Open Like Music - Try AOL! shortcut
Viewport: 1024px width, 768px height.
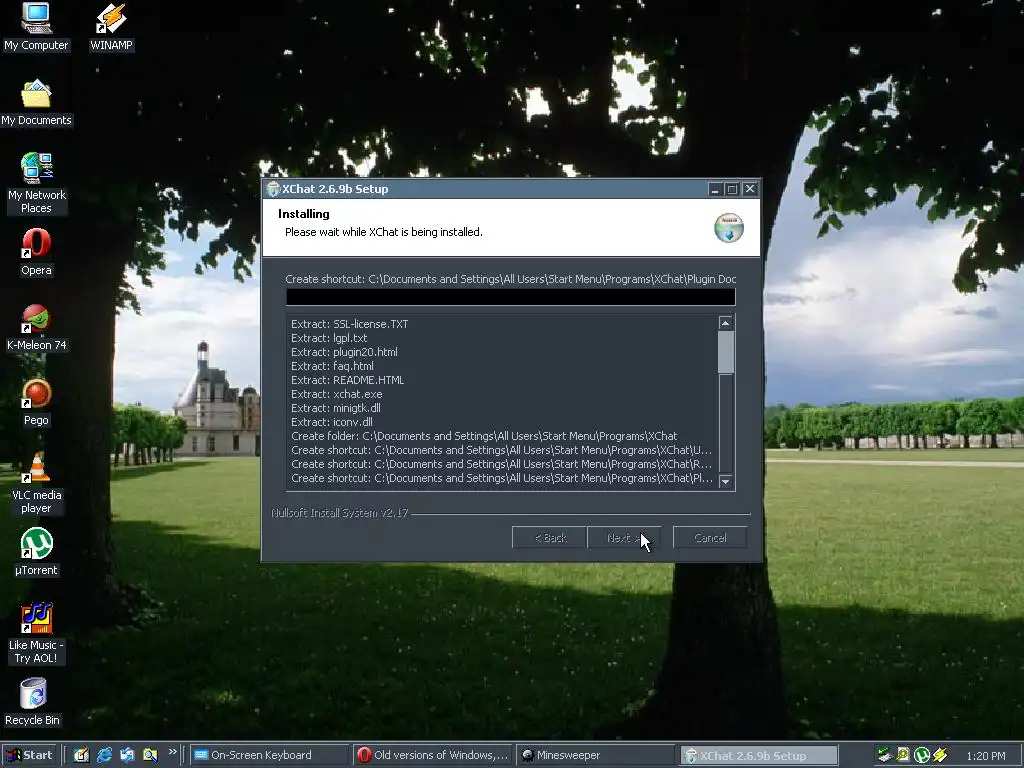pos(36,633)
